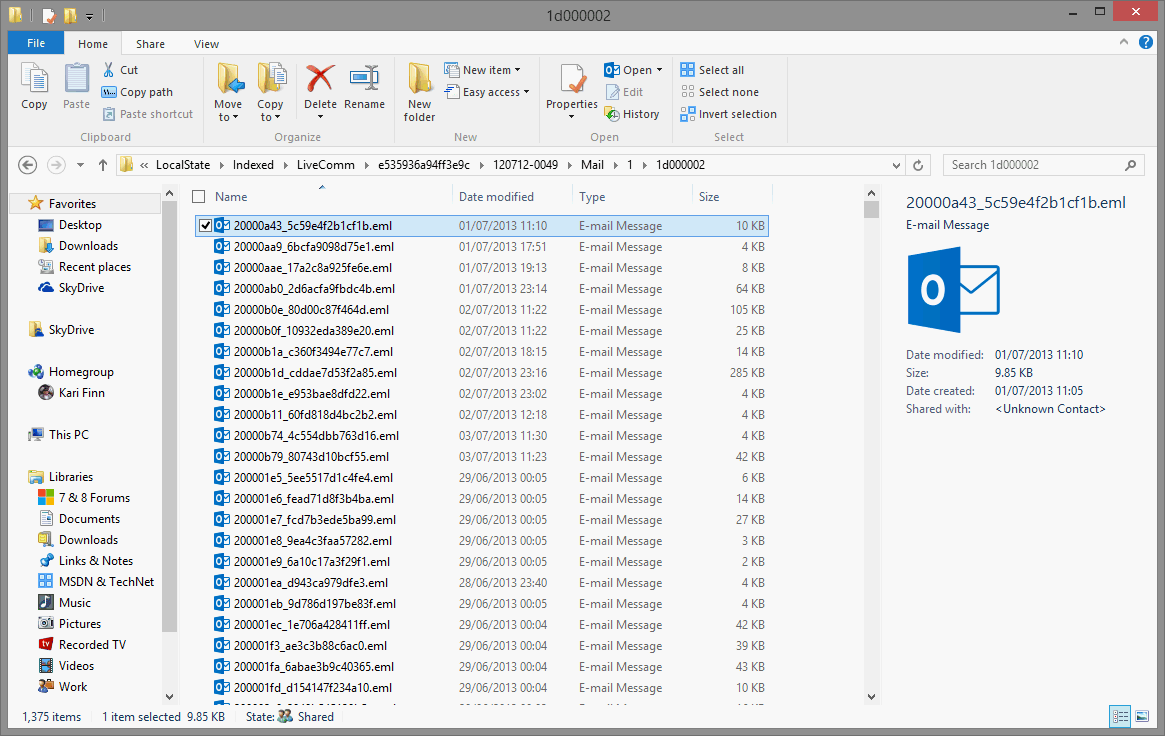Click Select none in ribbon
This screenshot has height=736, width=1165.
point(720,92)
